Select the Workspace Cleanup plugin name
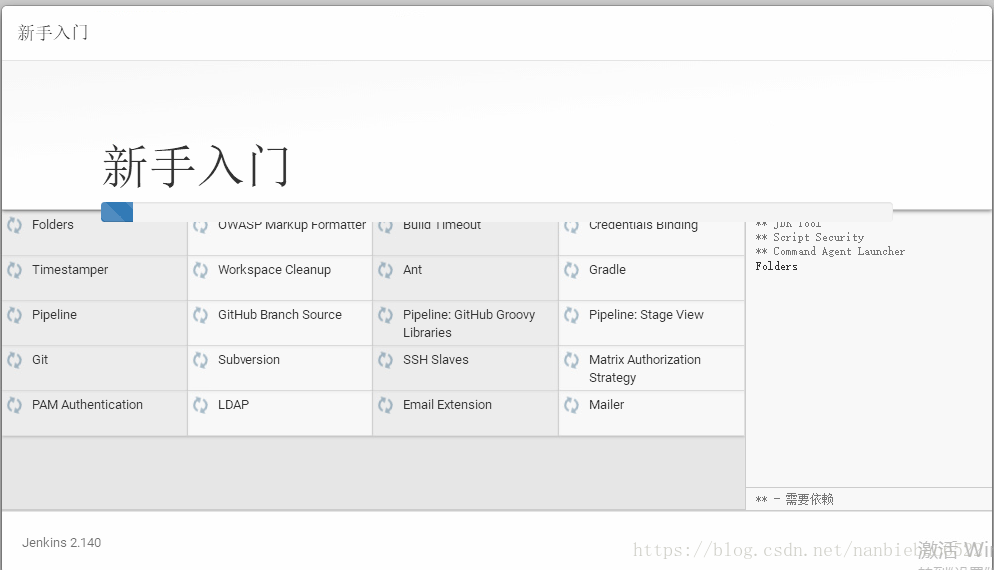Viewport: 994px width, 570px height. [274, 270]
